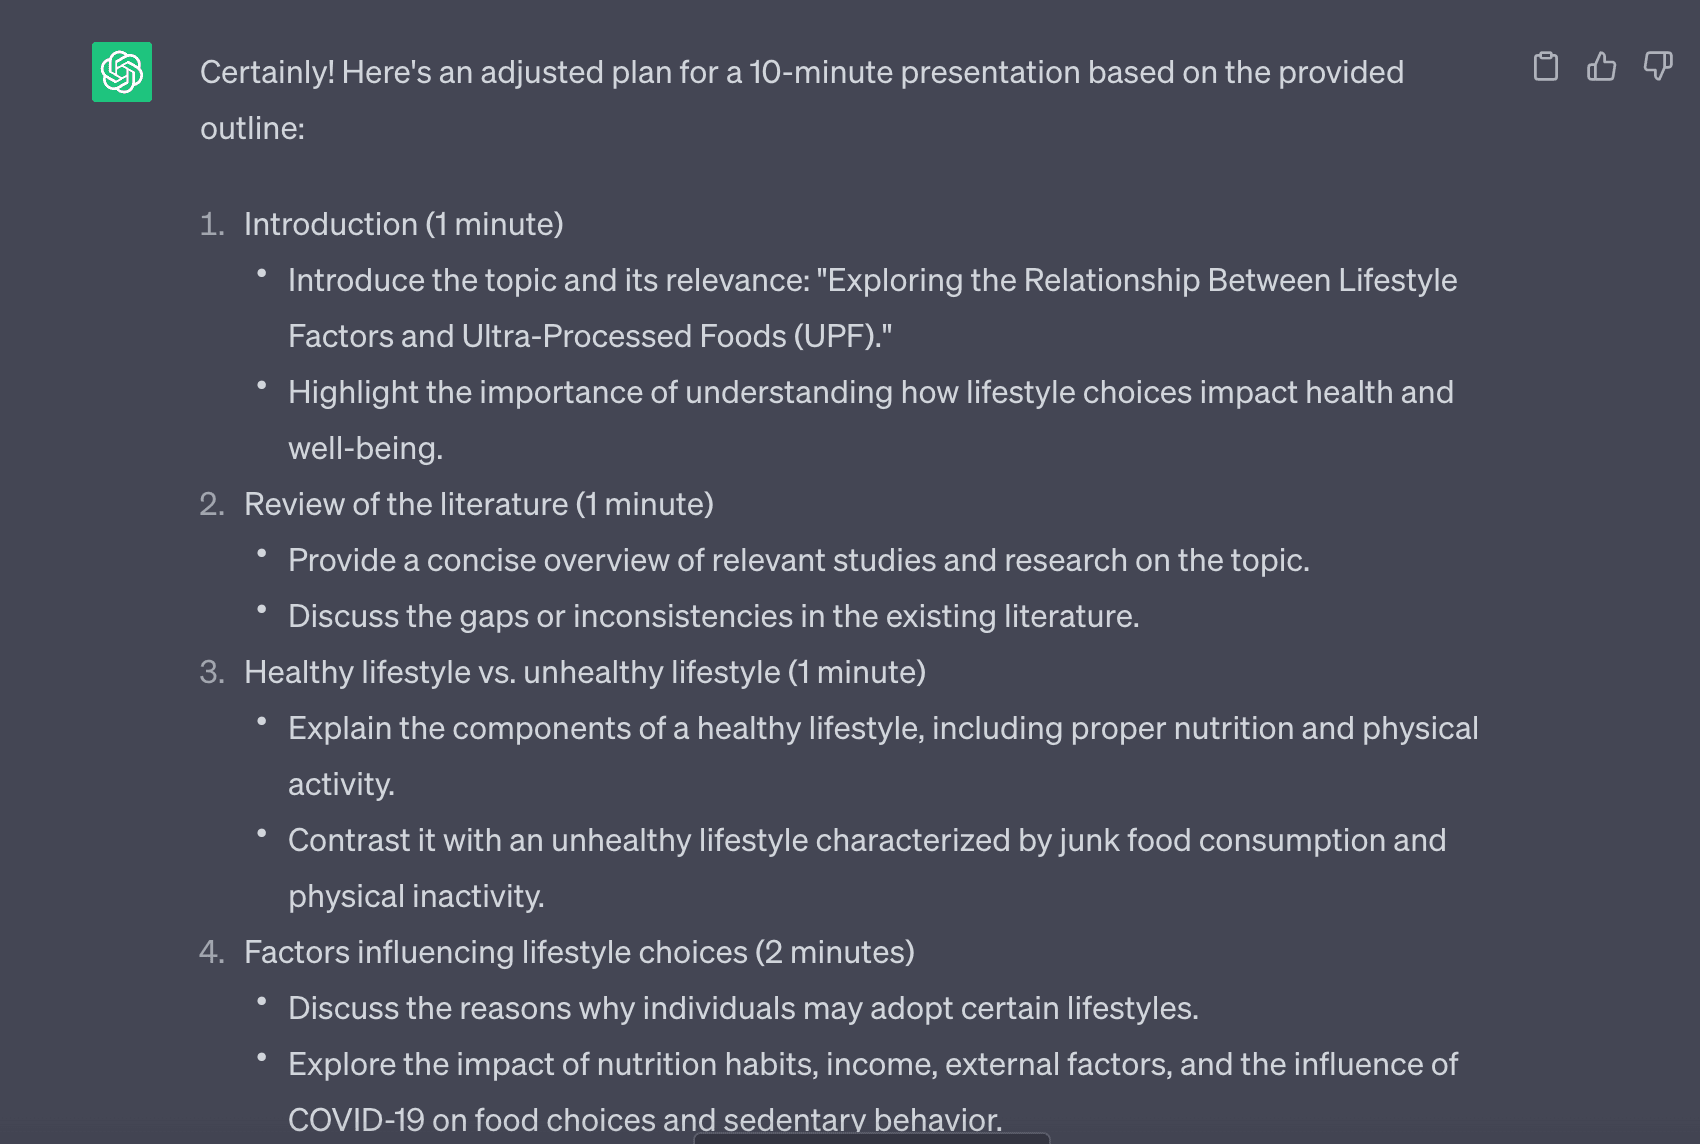The height and width of the screenshot is (1144, 1700).
Task: Click the 'Certainly! Here's an adjusted plan' sentence
Action: 802,100
